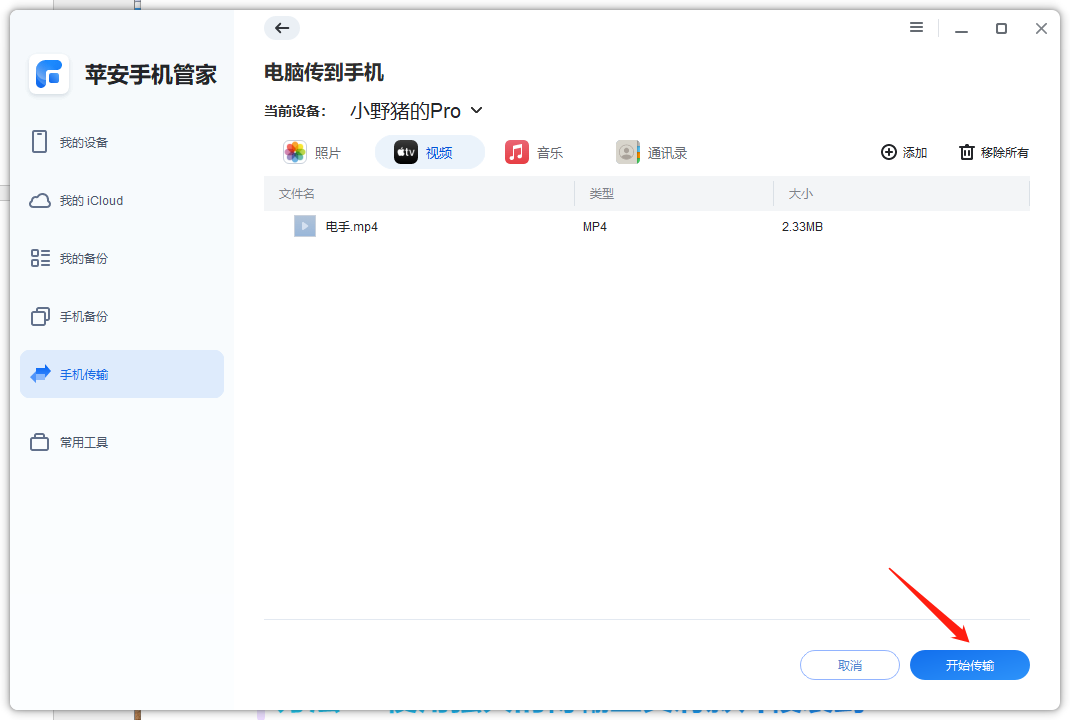The image size is (1070, 720).
Task: Start transfer with the 开始传输 button
Action: [968, 664]
